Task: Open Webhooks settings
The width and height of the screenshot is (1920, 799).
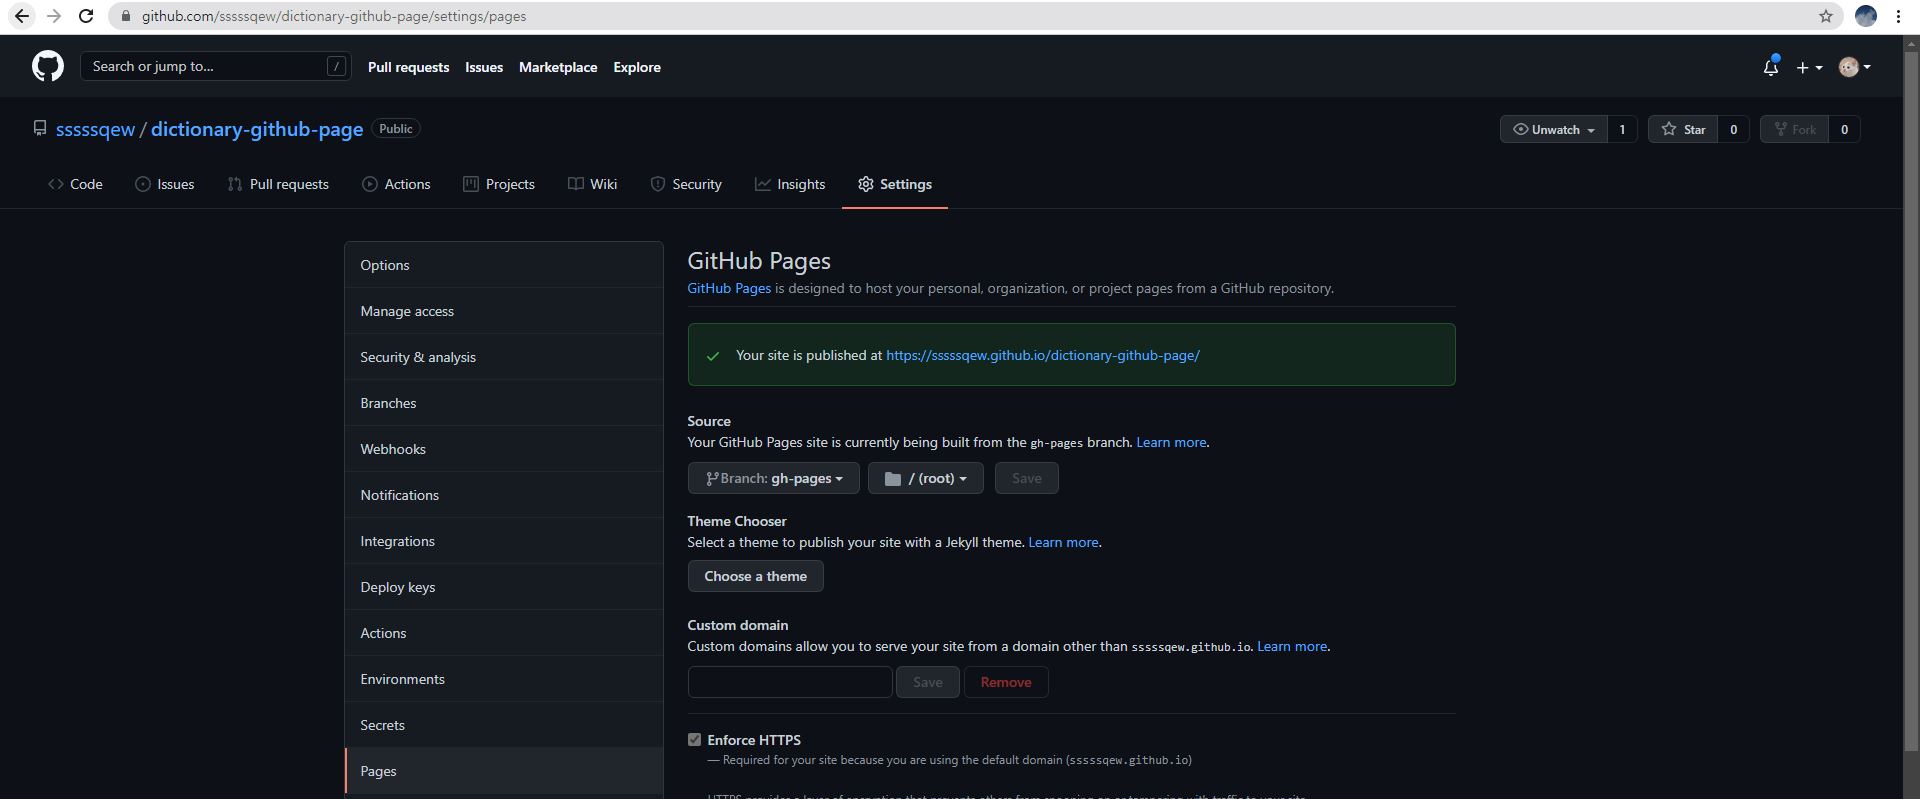Action: point(504,449)
